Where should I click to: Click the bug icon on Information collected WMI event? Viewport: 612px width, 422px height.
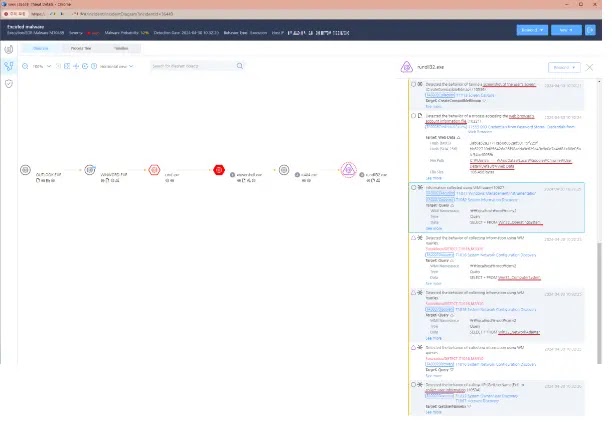[x=420, y=187]
